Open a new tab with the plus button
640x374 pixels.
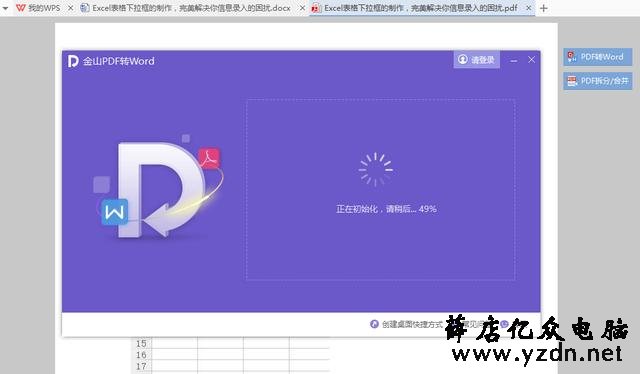pyautogui.click(x=543, y=8)
